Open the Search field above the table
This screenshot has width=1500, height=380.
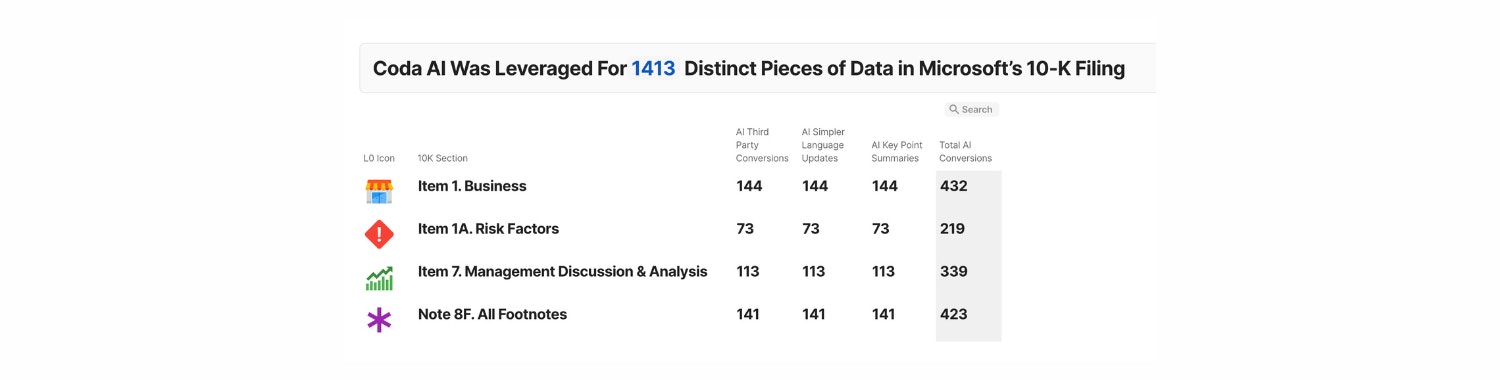pos(971,109)
